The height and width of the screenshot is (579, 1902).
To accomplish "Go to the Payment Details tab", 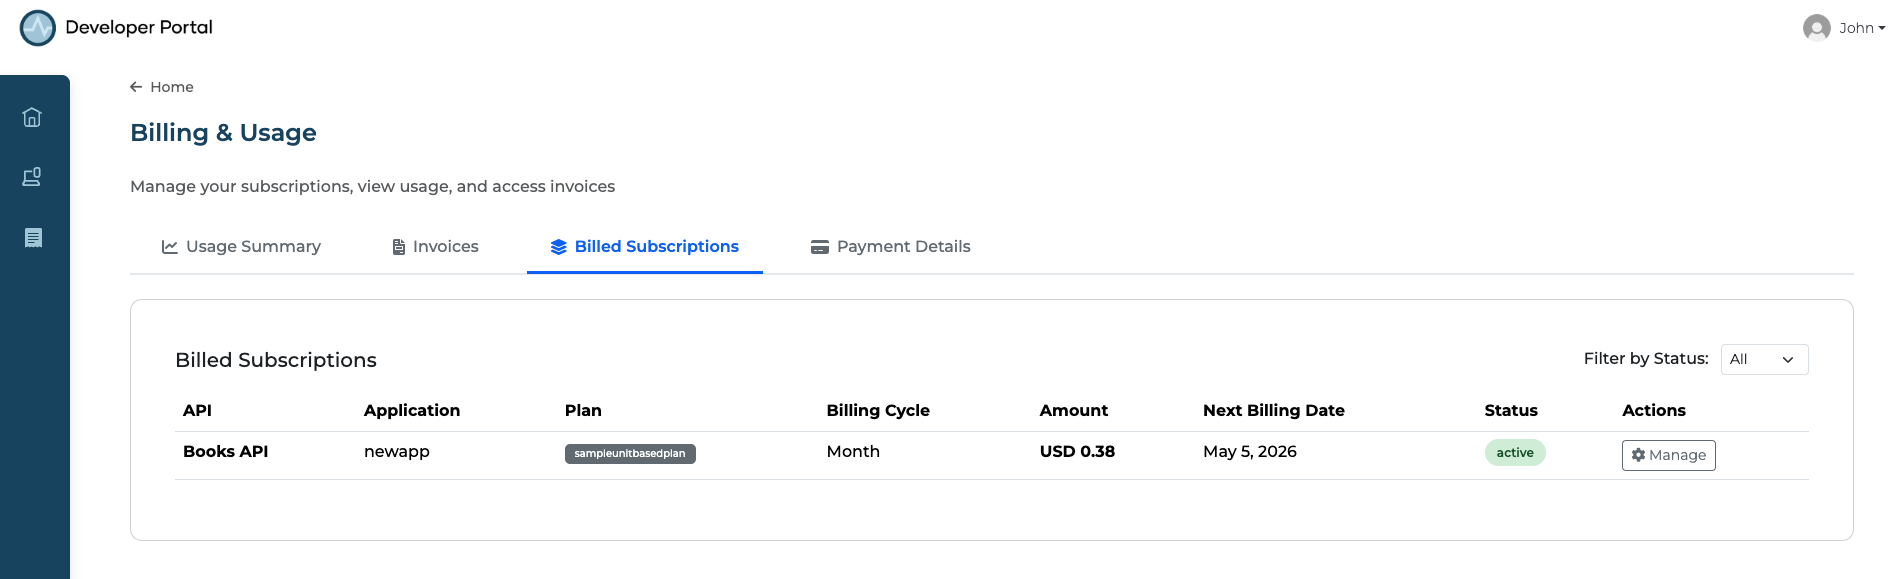I will pos(903,247).
